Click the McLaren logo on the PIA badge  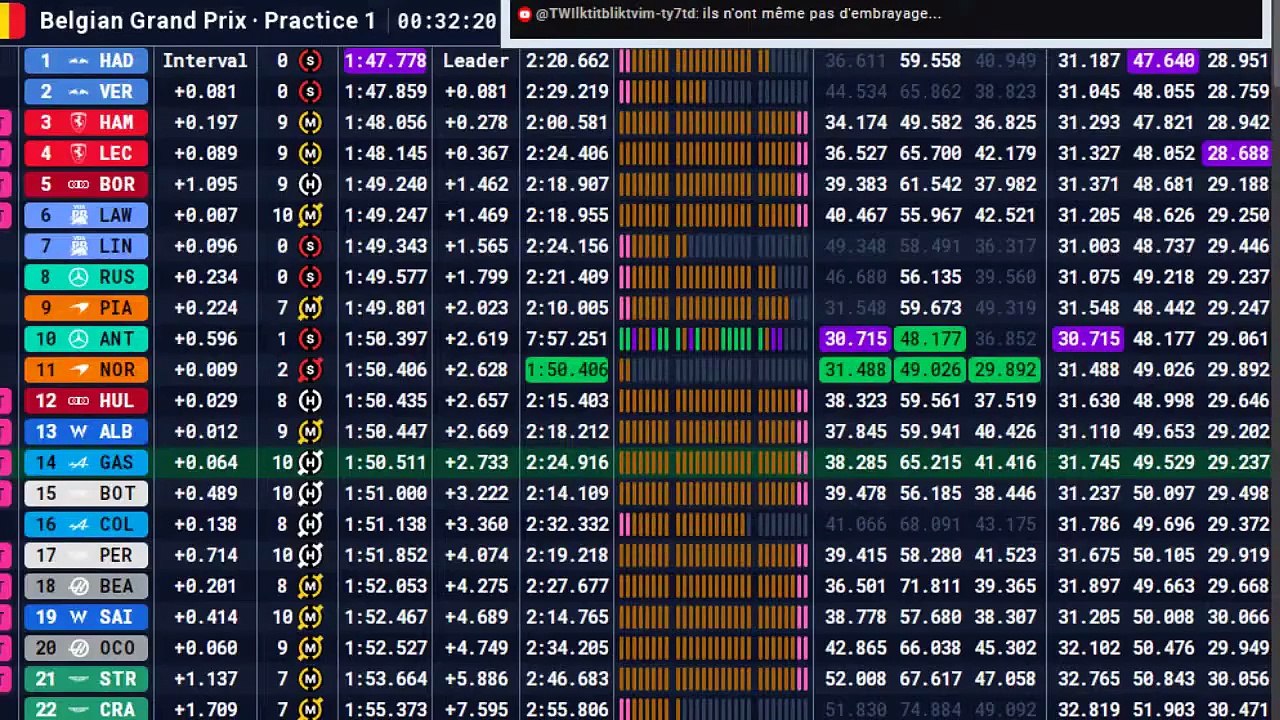coord(78,309)
